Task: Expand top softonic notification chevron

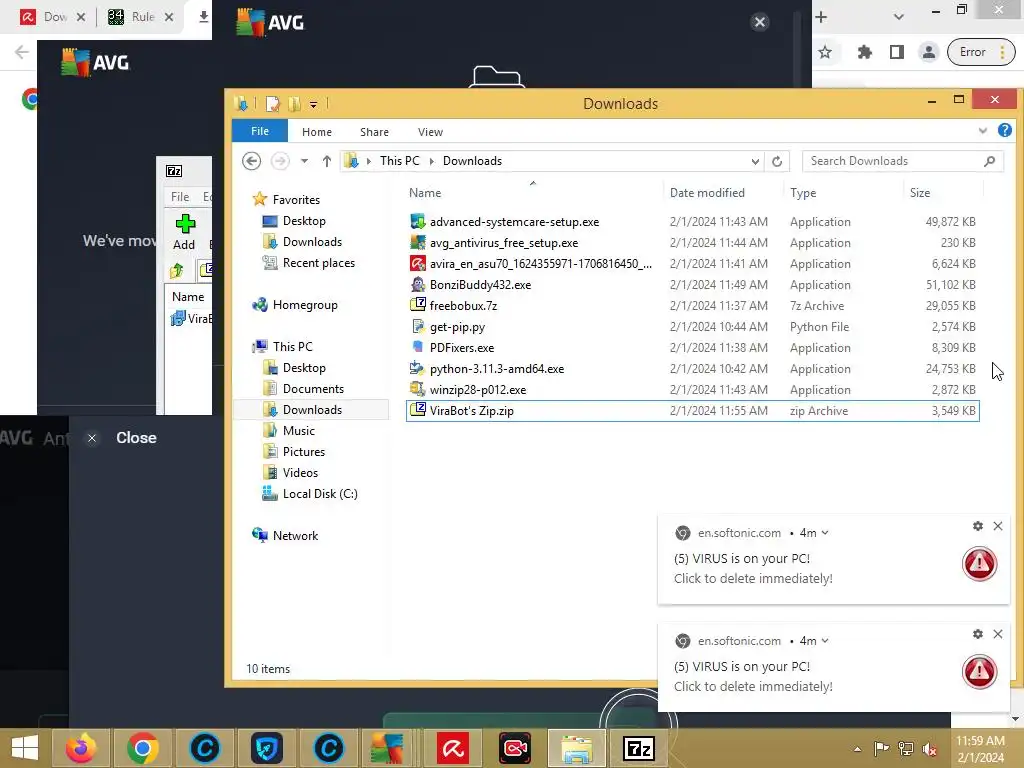Action: tap(825, 533)
